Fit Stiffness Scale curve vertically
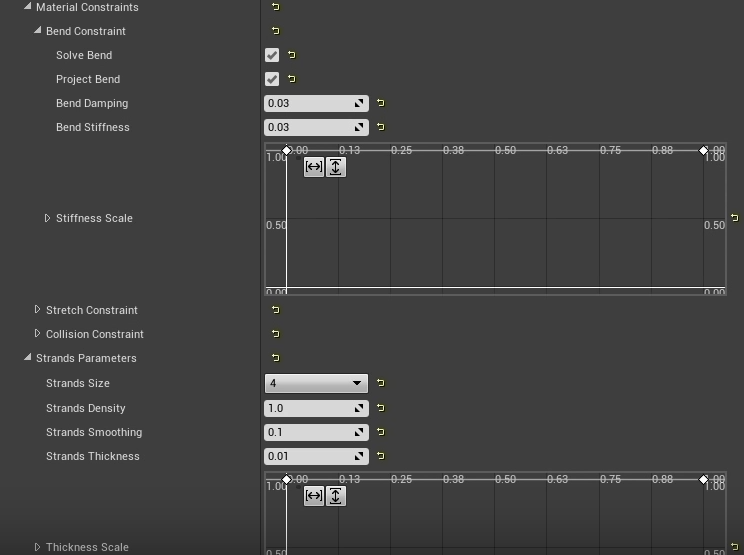Screen dimensions: 744x555 [x=335, y=167]
